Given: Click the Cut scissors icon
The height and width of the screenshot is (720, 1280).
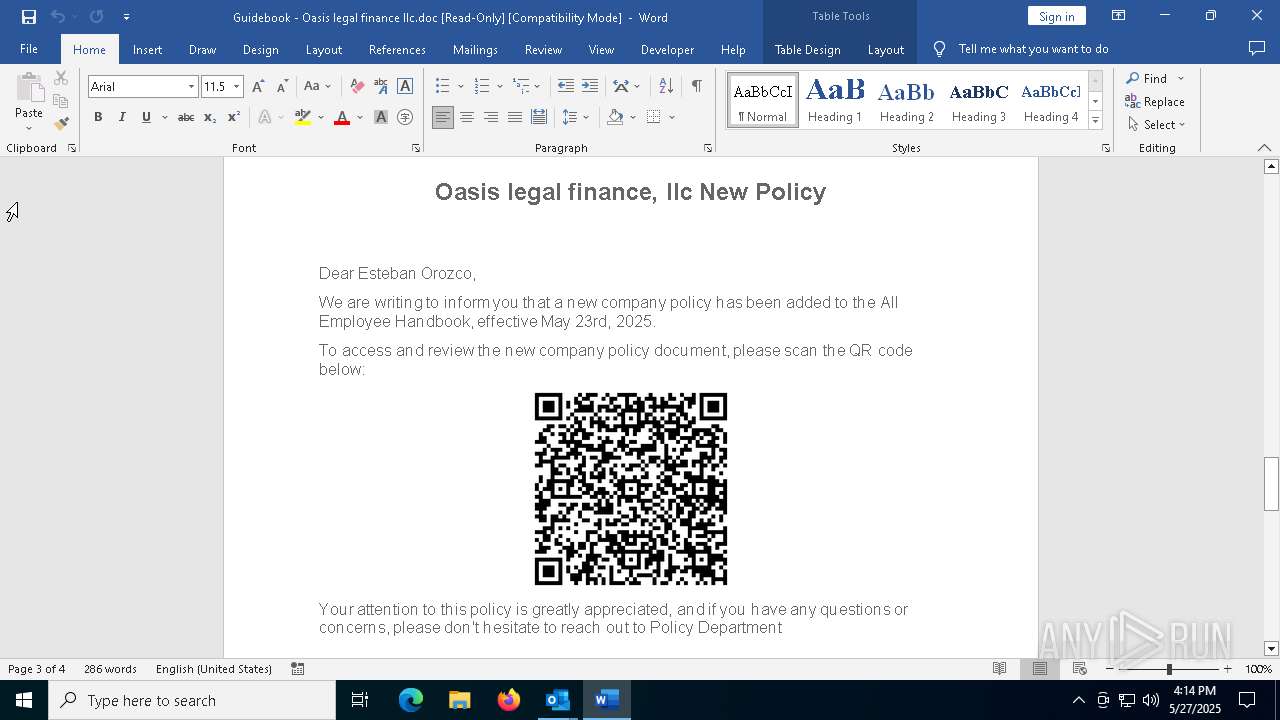Looking at the screenshot, I should pos(61,78).
